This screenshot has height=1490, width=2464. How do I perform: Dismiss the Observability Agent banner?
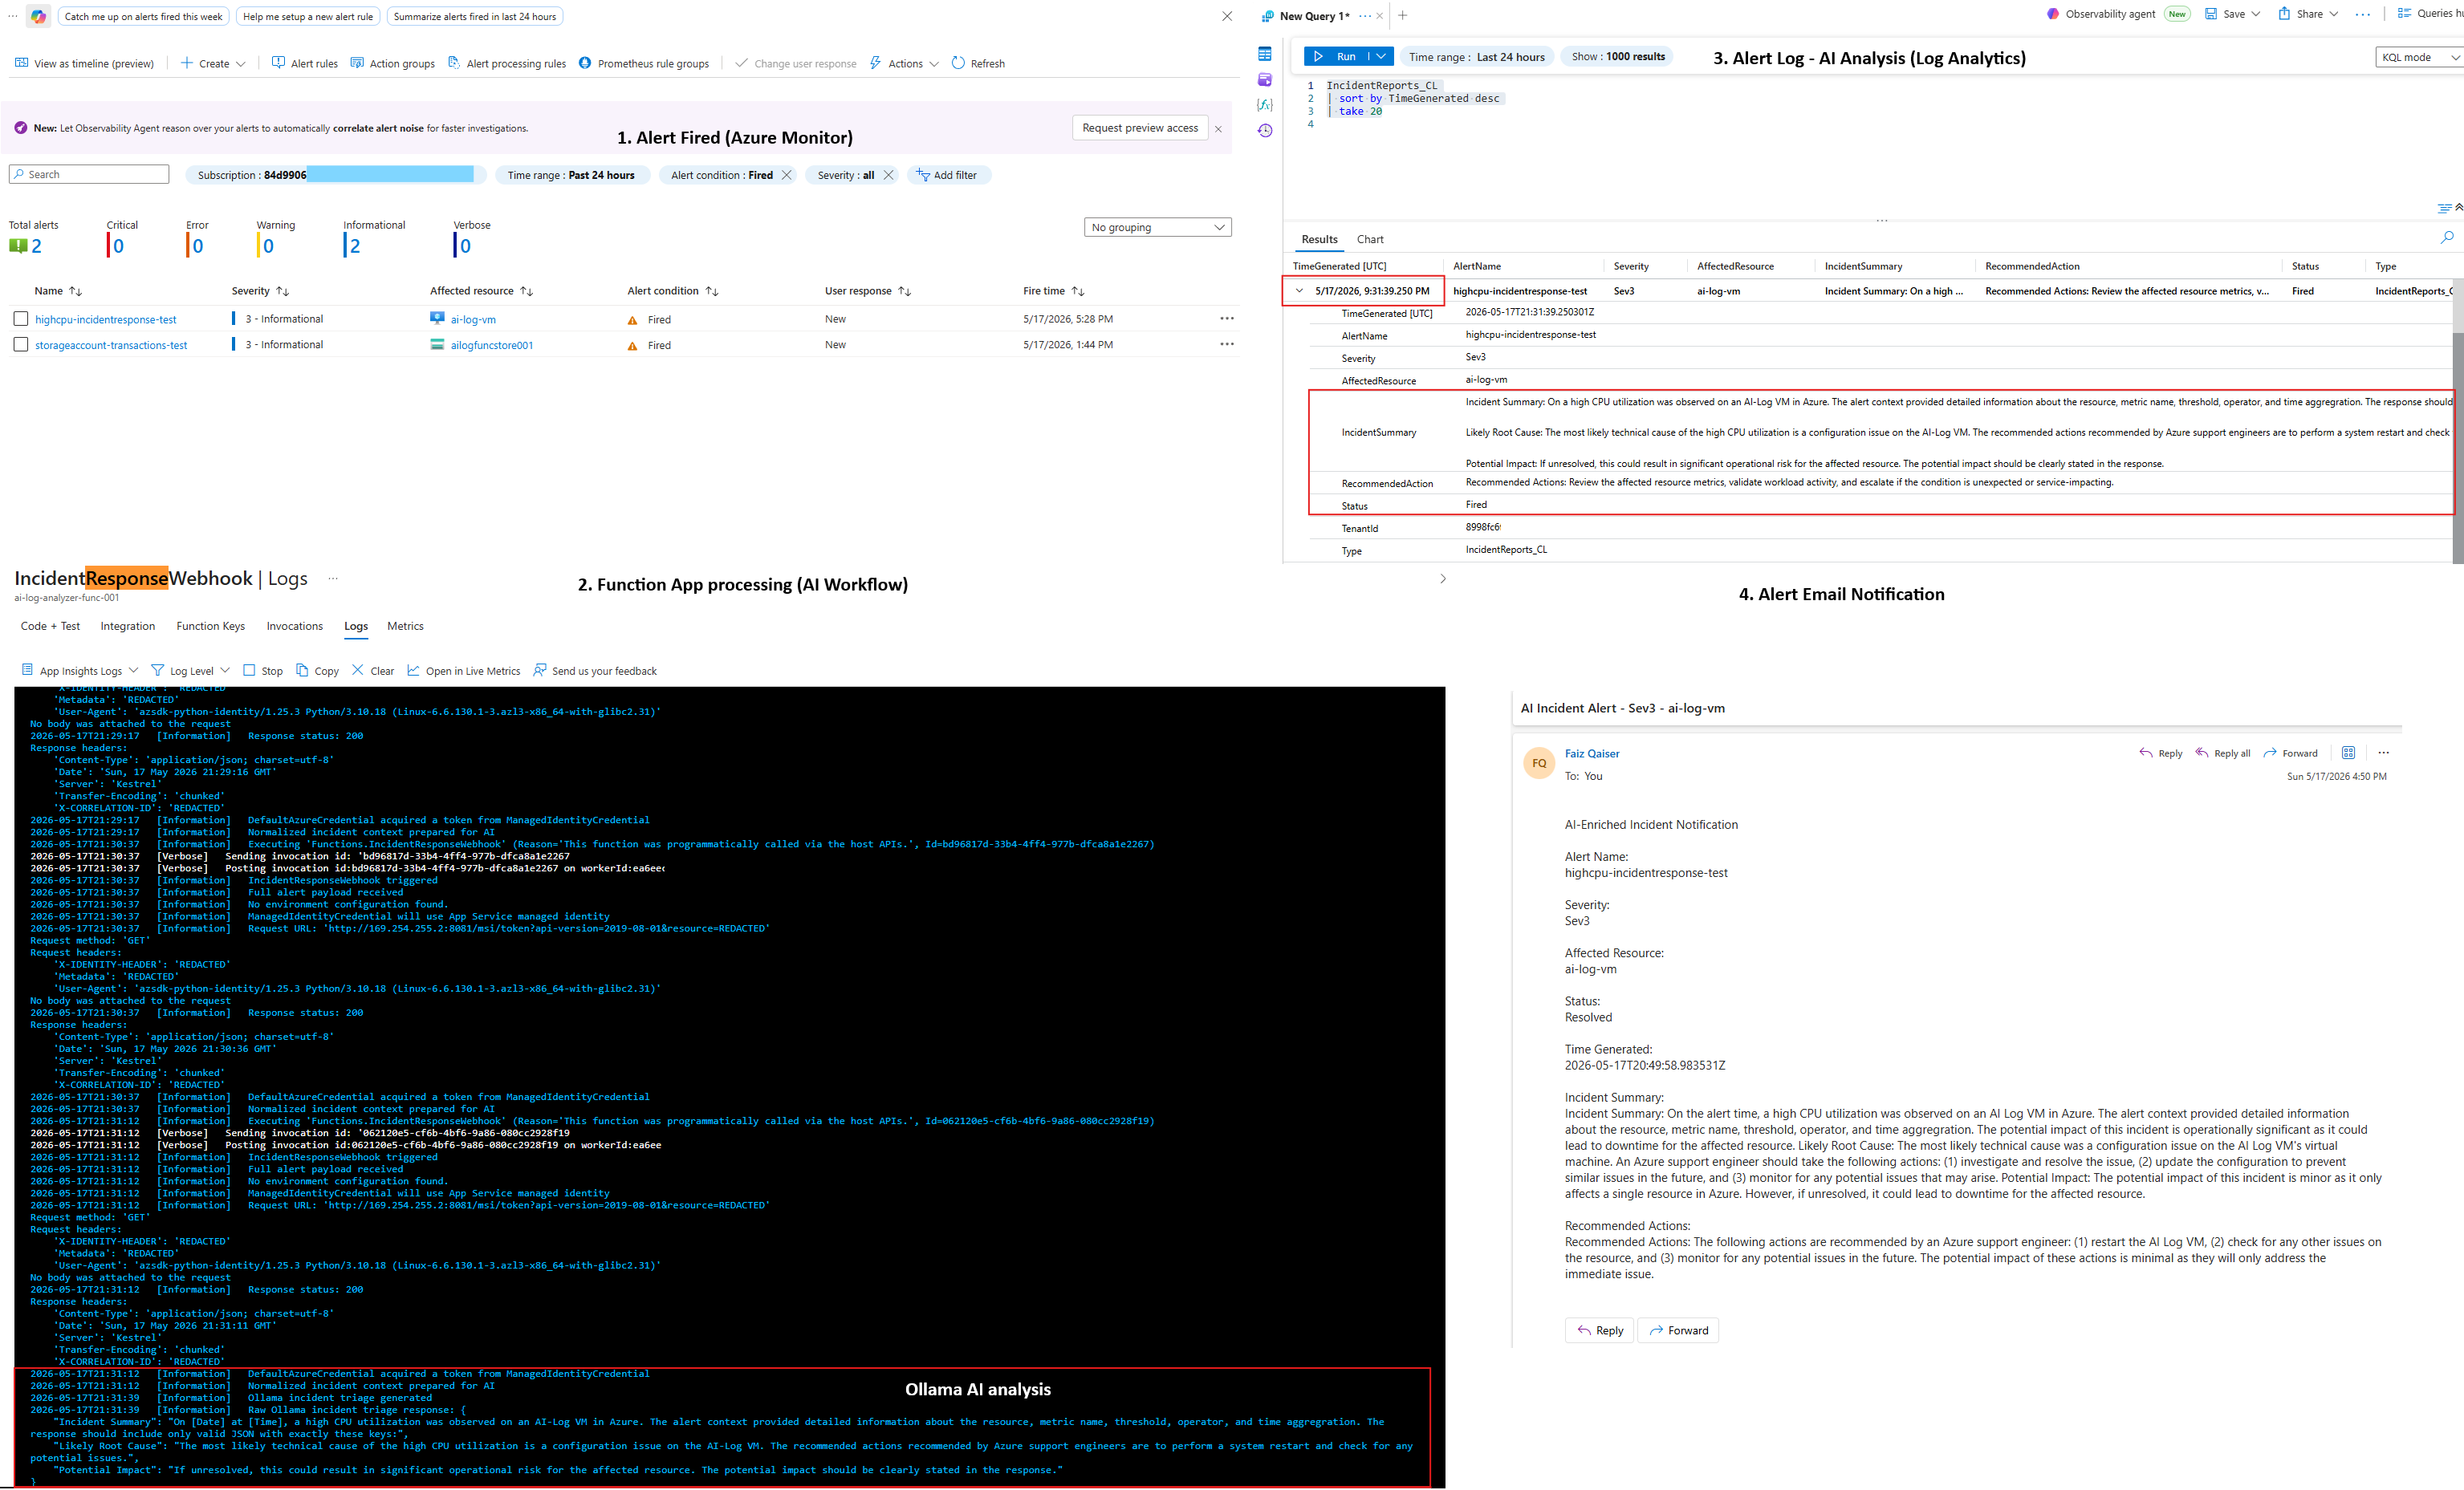pos(1218,129)
